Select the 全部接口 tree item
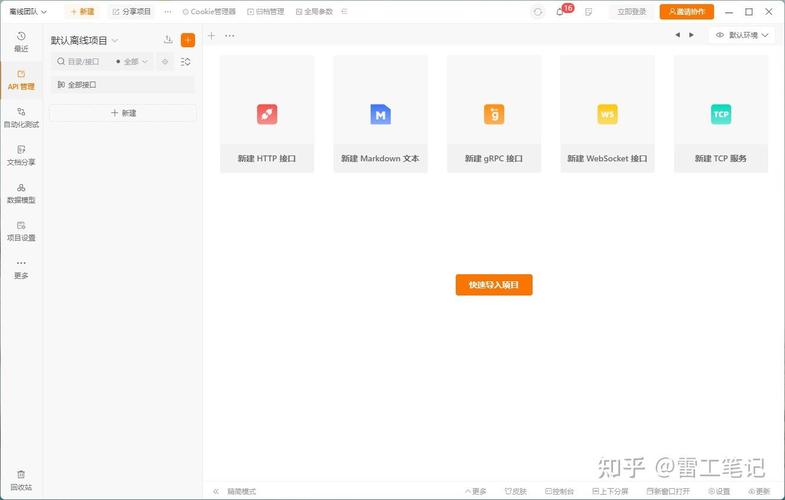This screenshot has height=500, width=785. 123,85
